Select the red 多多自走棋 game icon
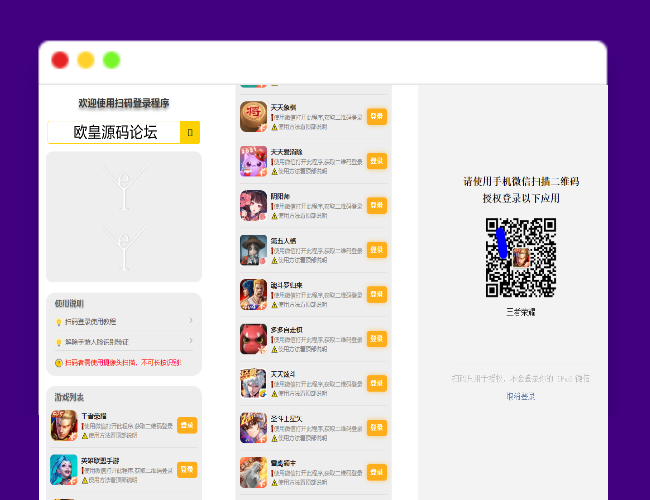This screenshot has width=650, height=500. tap(254, 339)
